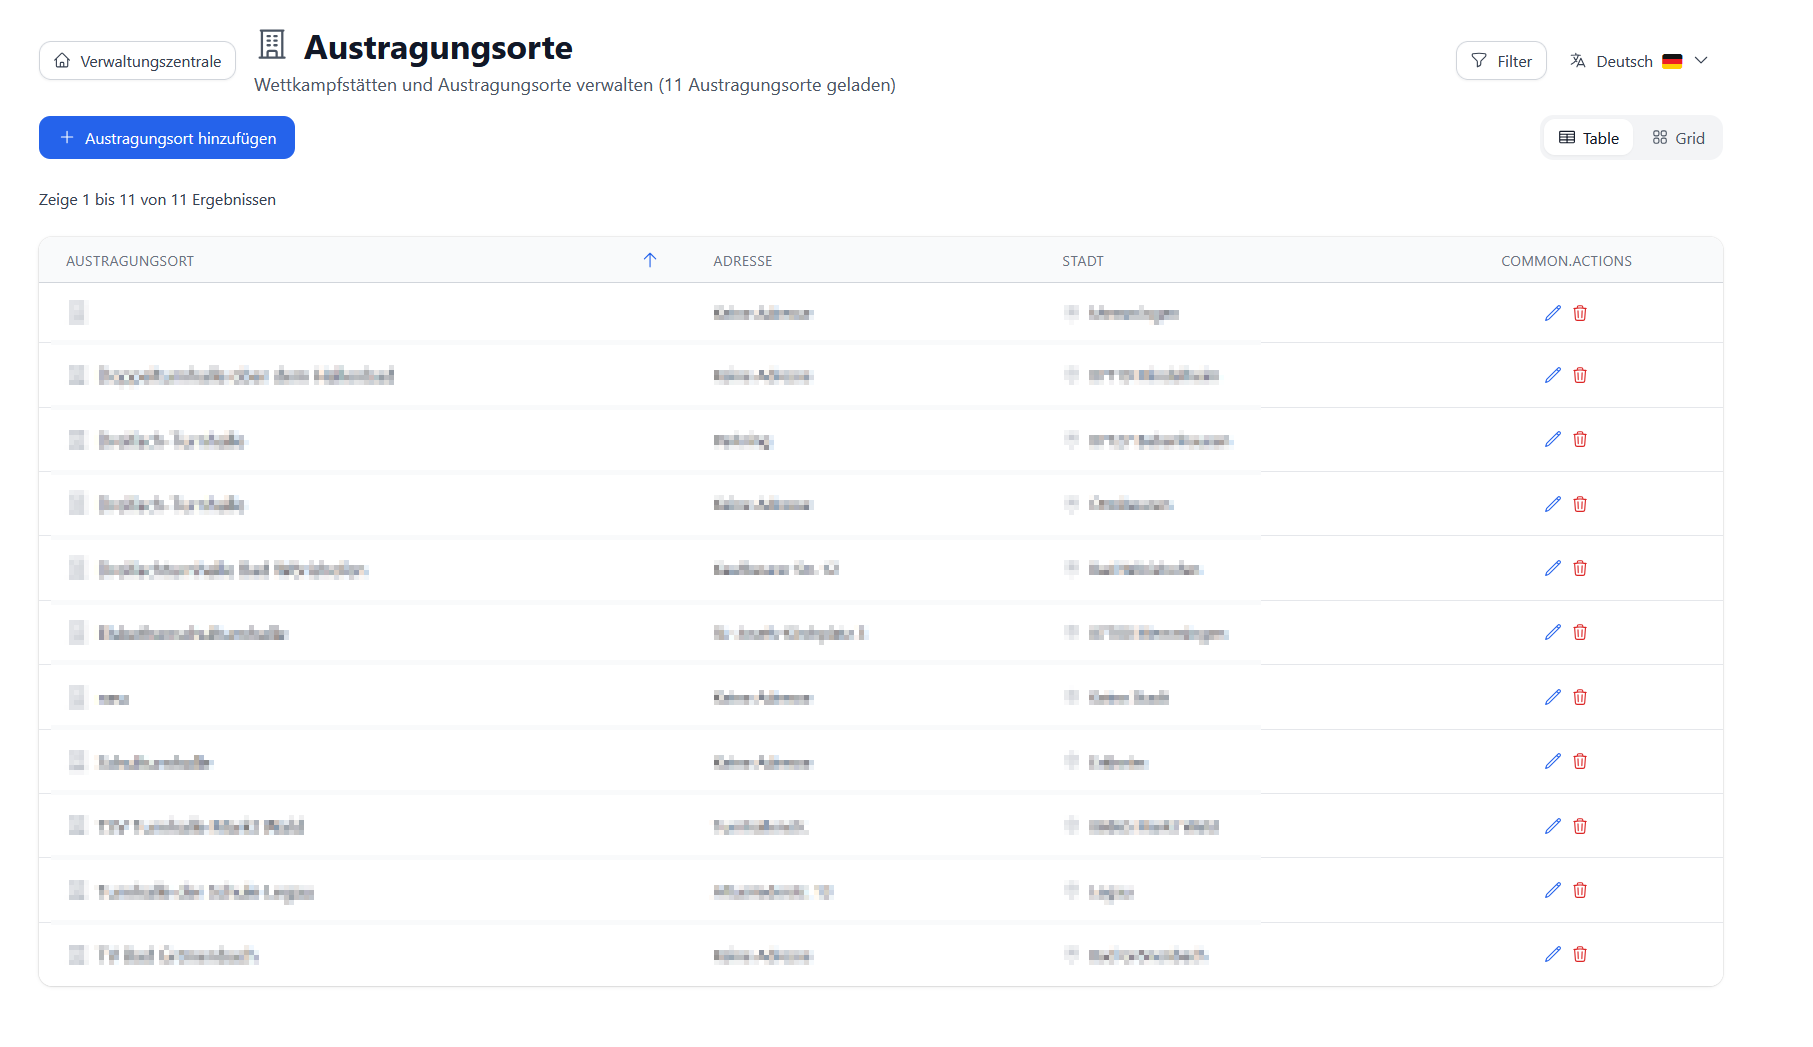This screenshot has height=1047, width=1813.
Task: Edit the fourth row venue entry
Action: coord(1553,504)
